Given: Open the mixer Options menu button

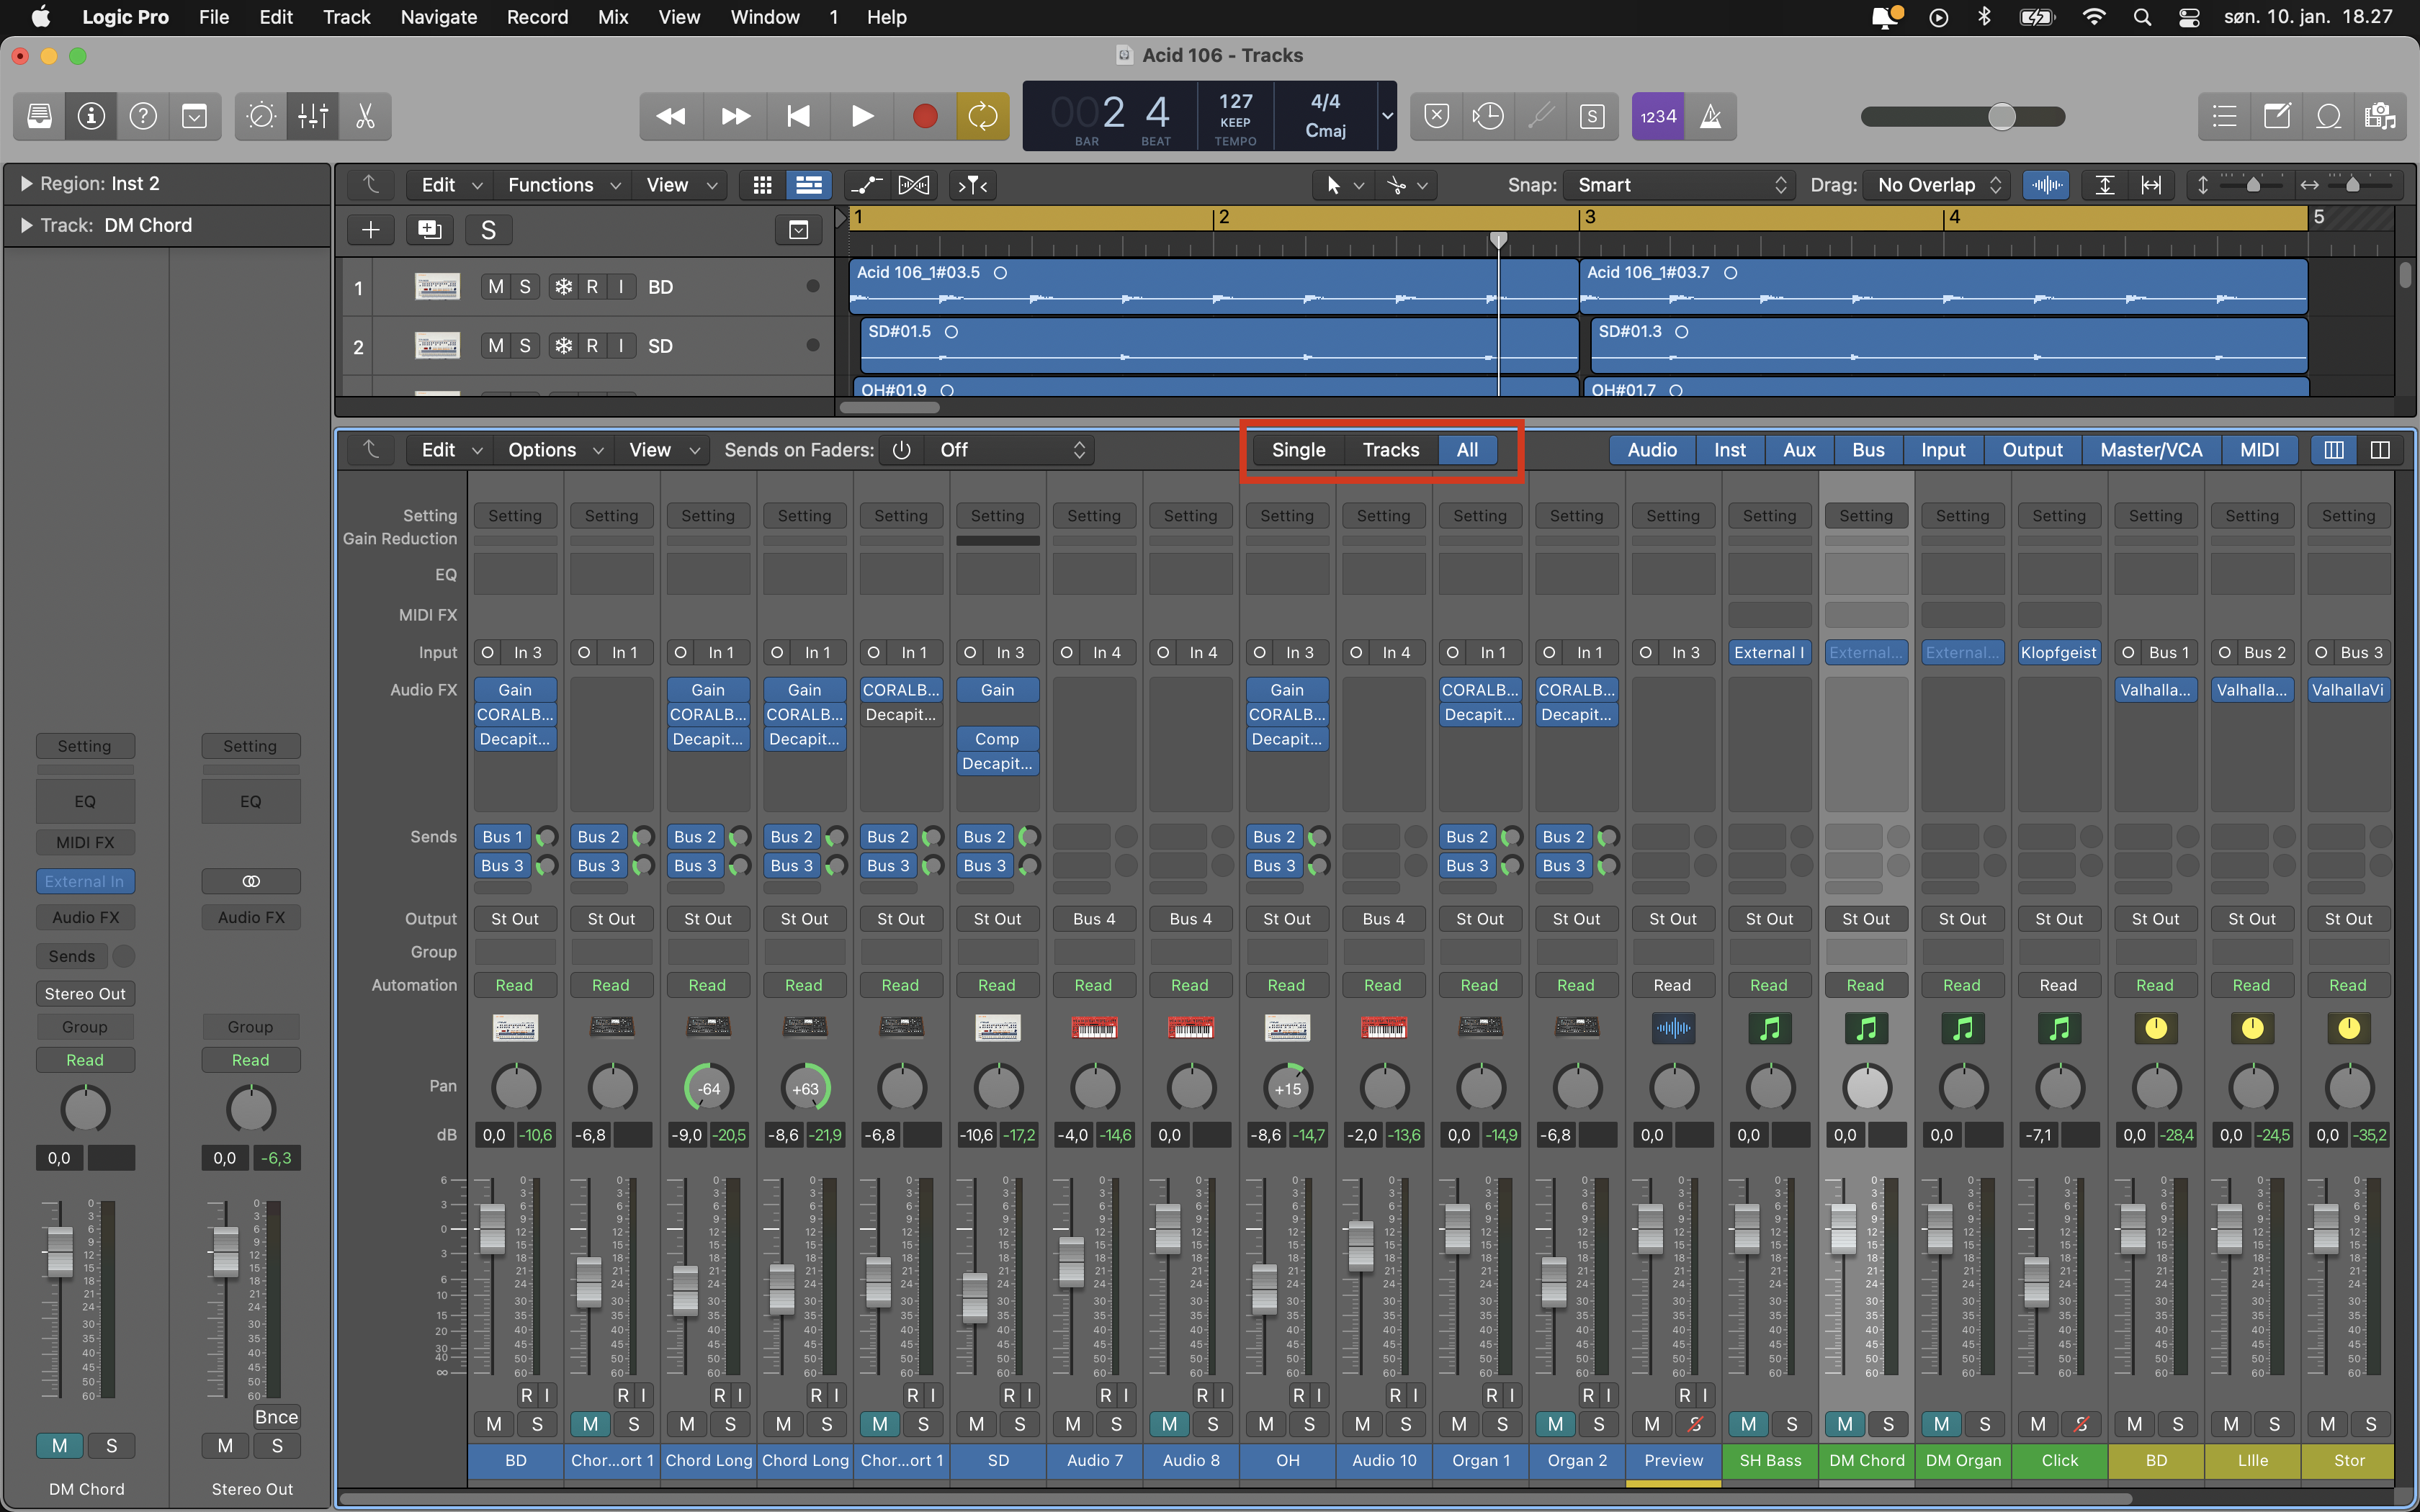Looking at the screenshot, I should click(554, 450).
